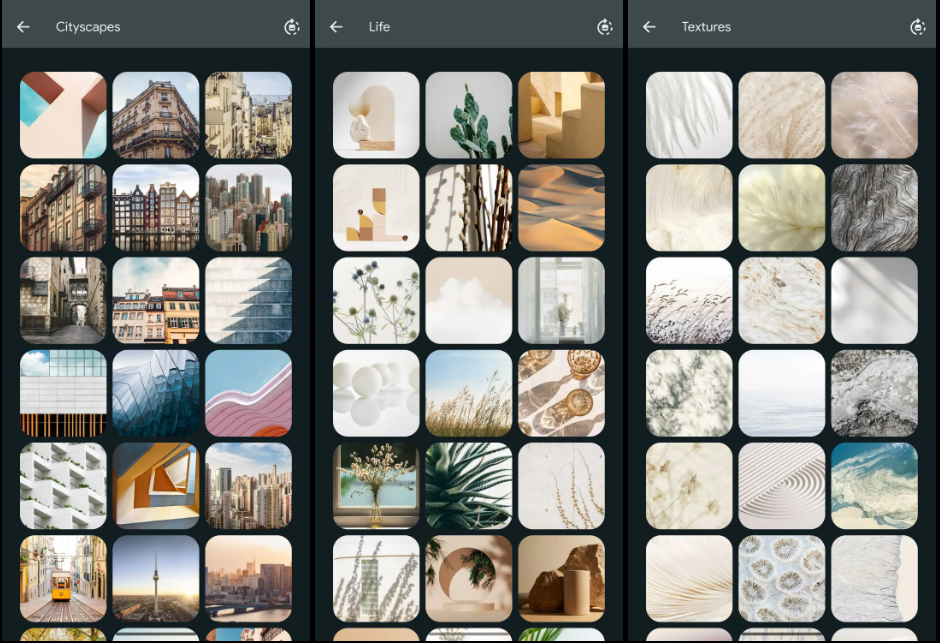Select the soft gray shadow streaks texture

coord(875,300)
